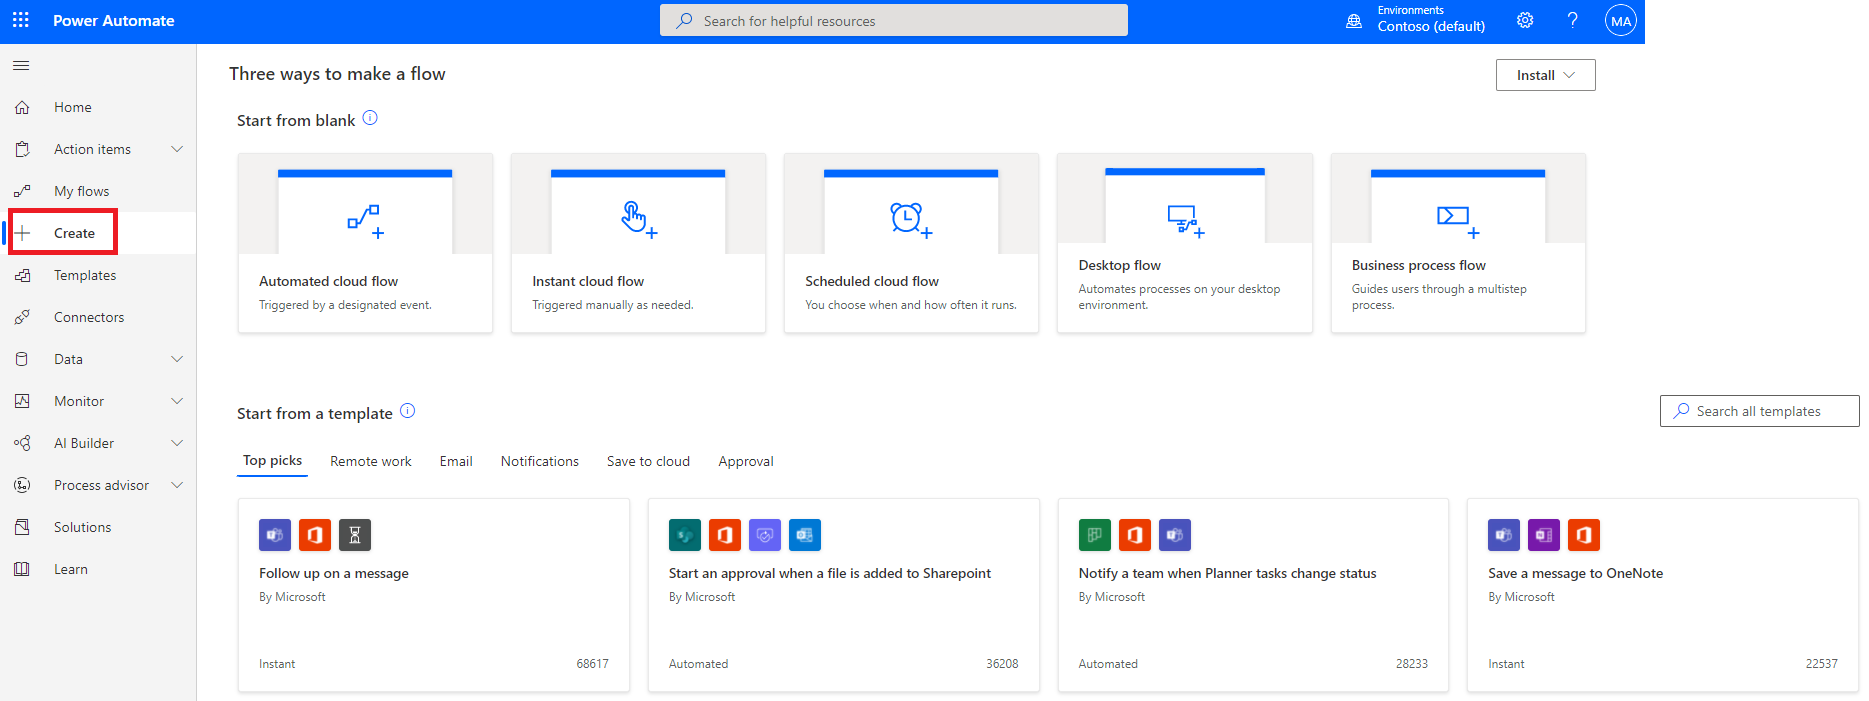Open the Help question mark icon

tap(1573, 20)
